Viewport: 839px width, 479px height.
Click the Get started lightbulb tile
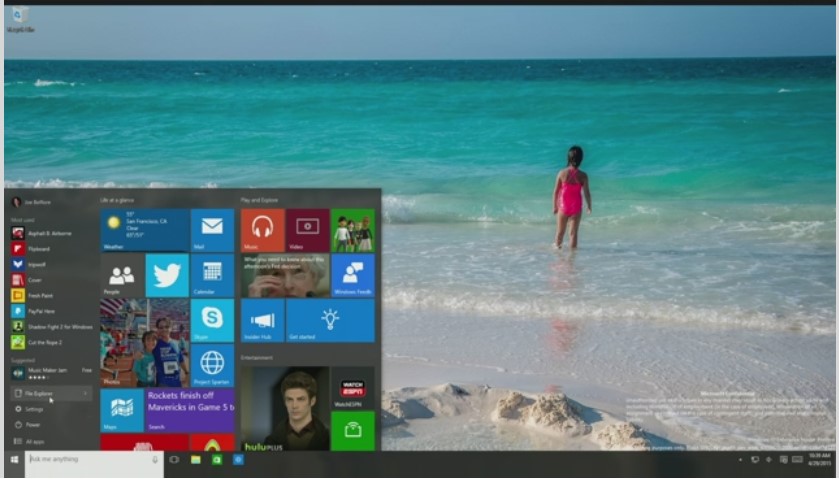click(x=330, y=320)
